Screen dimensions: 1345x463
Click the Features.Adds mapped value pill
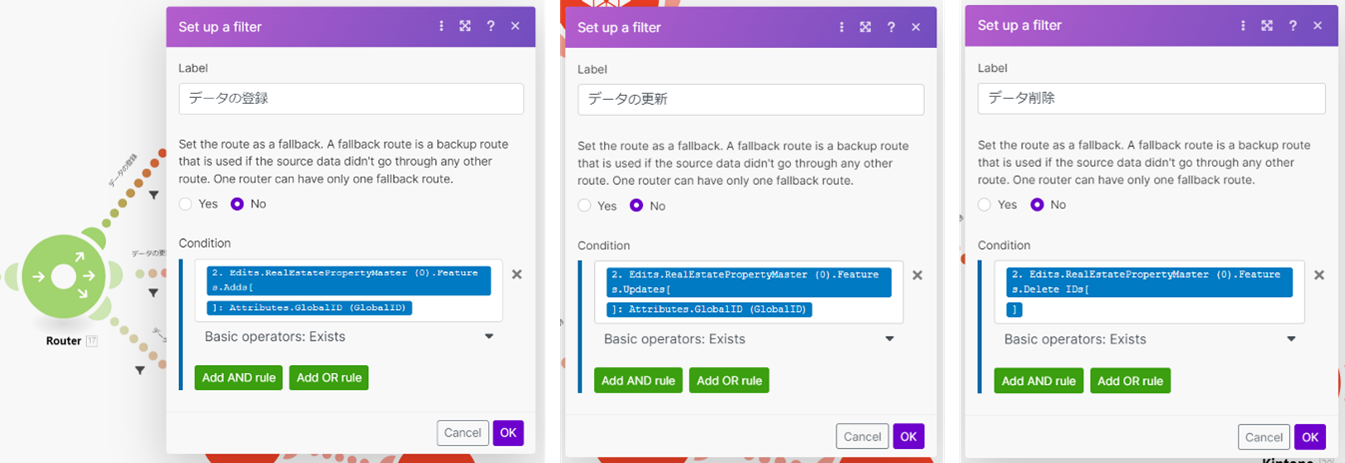point(348,281)
